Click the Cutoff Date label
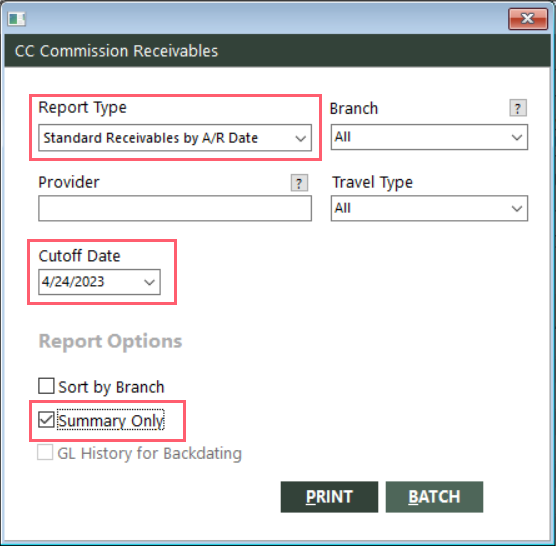The width and height of the screenshot is (556, 546). click(x=79, y=256)
